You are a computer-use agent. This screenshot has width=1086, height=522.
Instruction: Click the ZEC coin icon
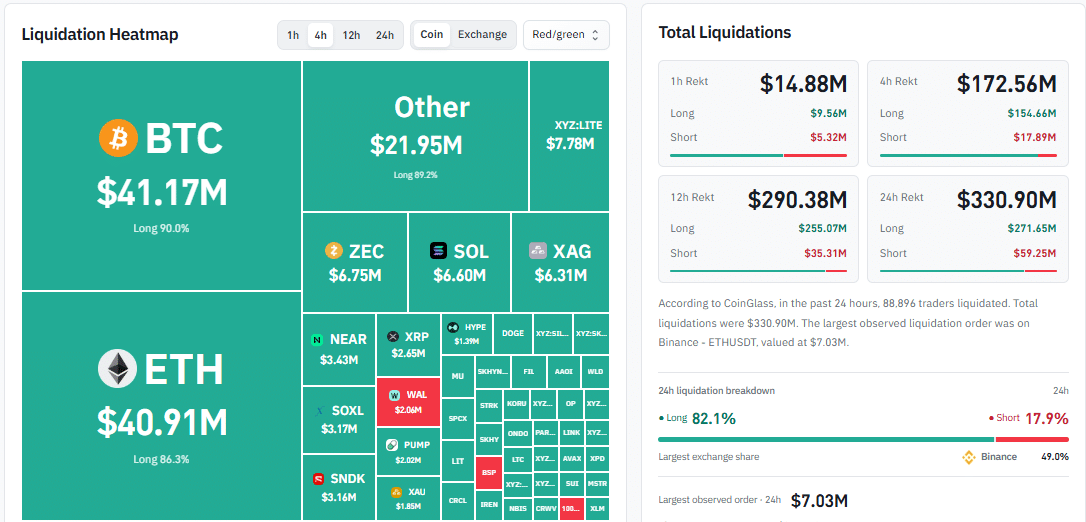[x=334, y=251]
